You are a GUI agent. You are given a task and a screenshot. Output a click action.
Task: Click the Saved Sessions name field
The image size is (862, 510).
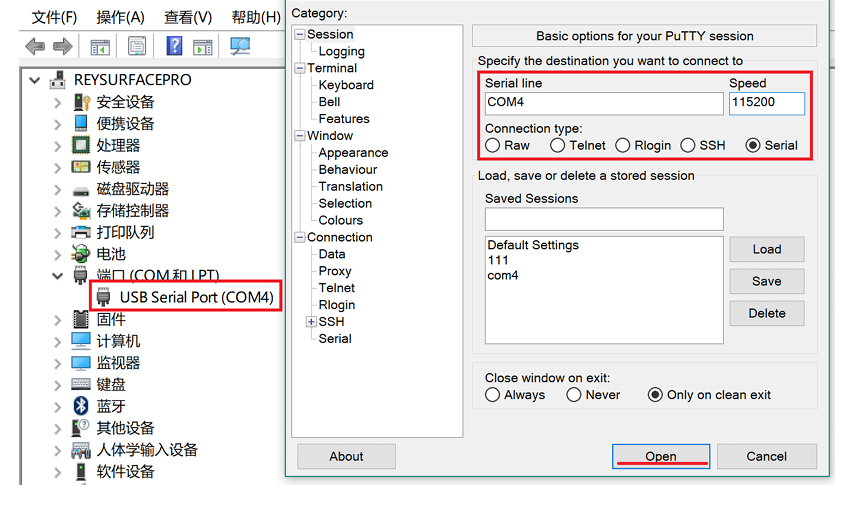pos(604,219)
